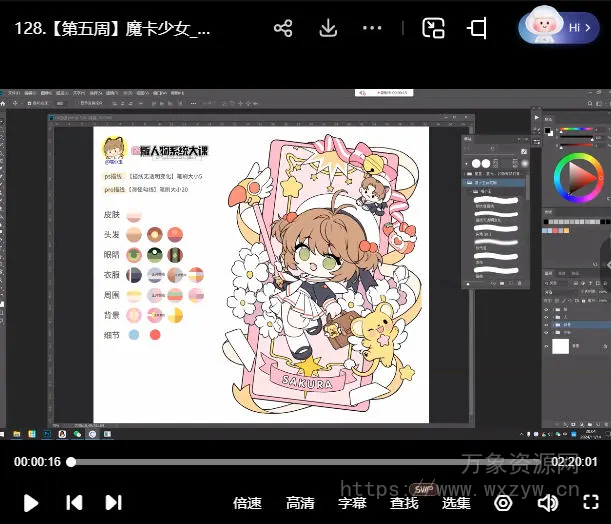The height and width of the screenshot is (524, 611).
Task: Rotate the video with the rotate icon
Action: coord(478,28)
